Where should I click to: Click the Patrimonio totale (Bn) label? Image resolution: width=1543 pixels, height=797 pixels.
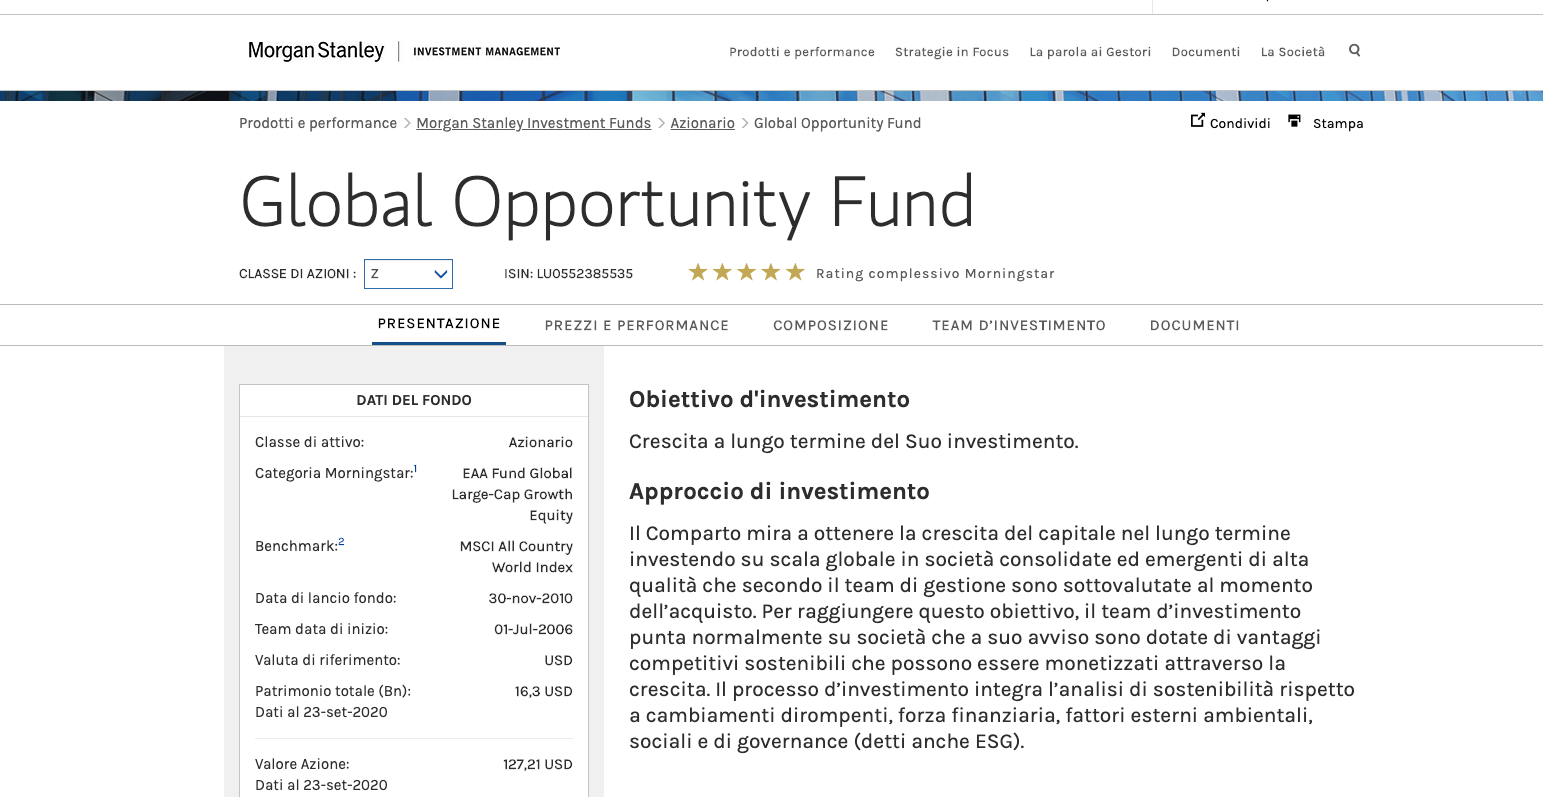pyautogui.click(x=333, y=691)
